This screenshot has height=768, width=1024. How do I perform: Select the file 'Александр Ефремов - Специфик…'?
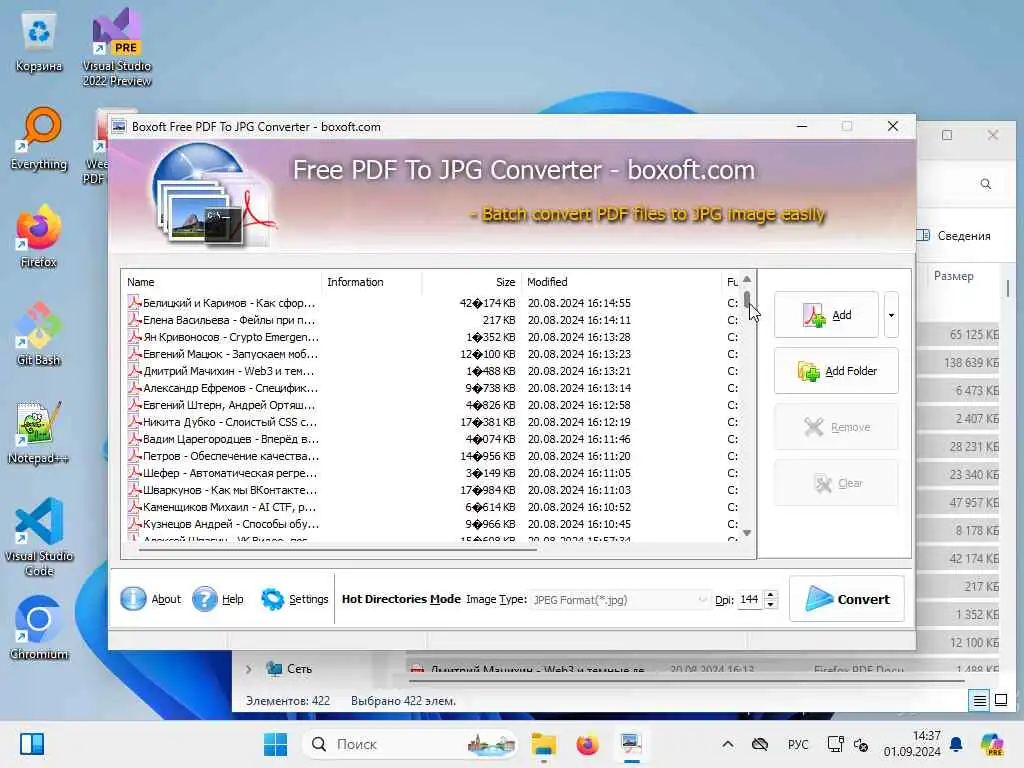pyautogui.click(x=230, y=388)
